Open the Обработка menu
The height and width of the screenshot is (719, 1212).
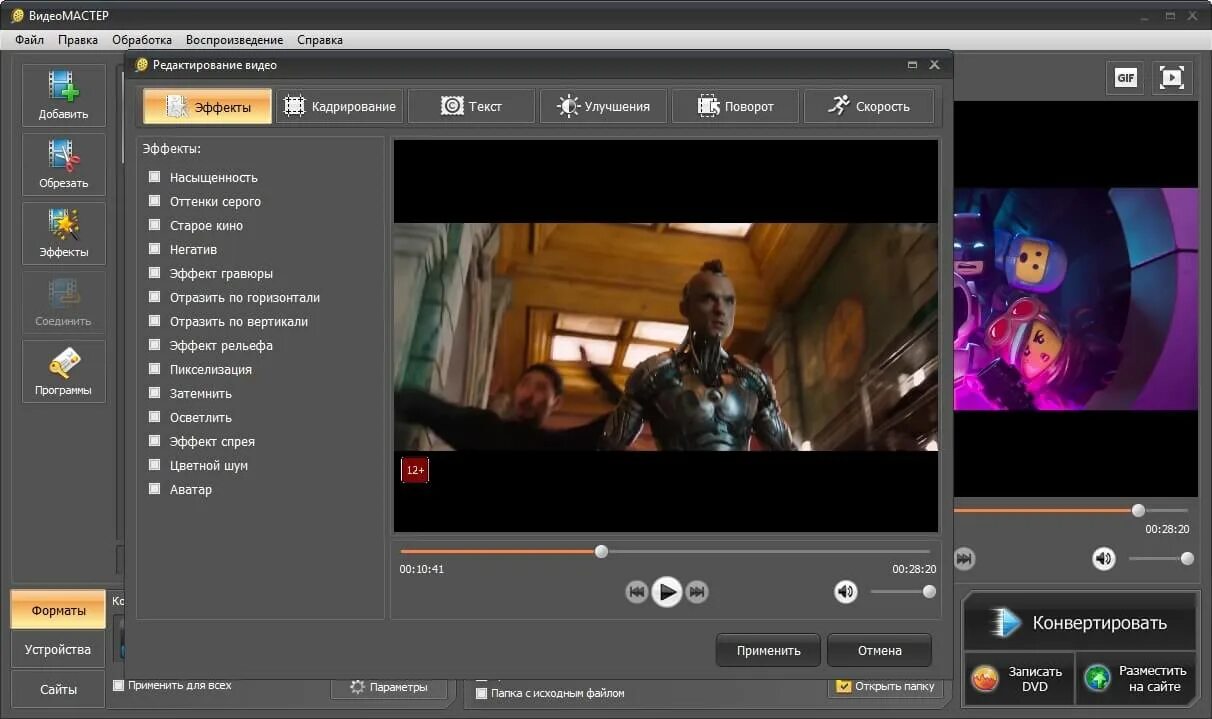[142, 40]
